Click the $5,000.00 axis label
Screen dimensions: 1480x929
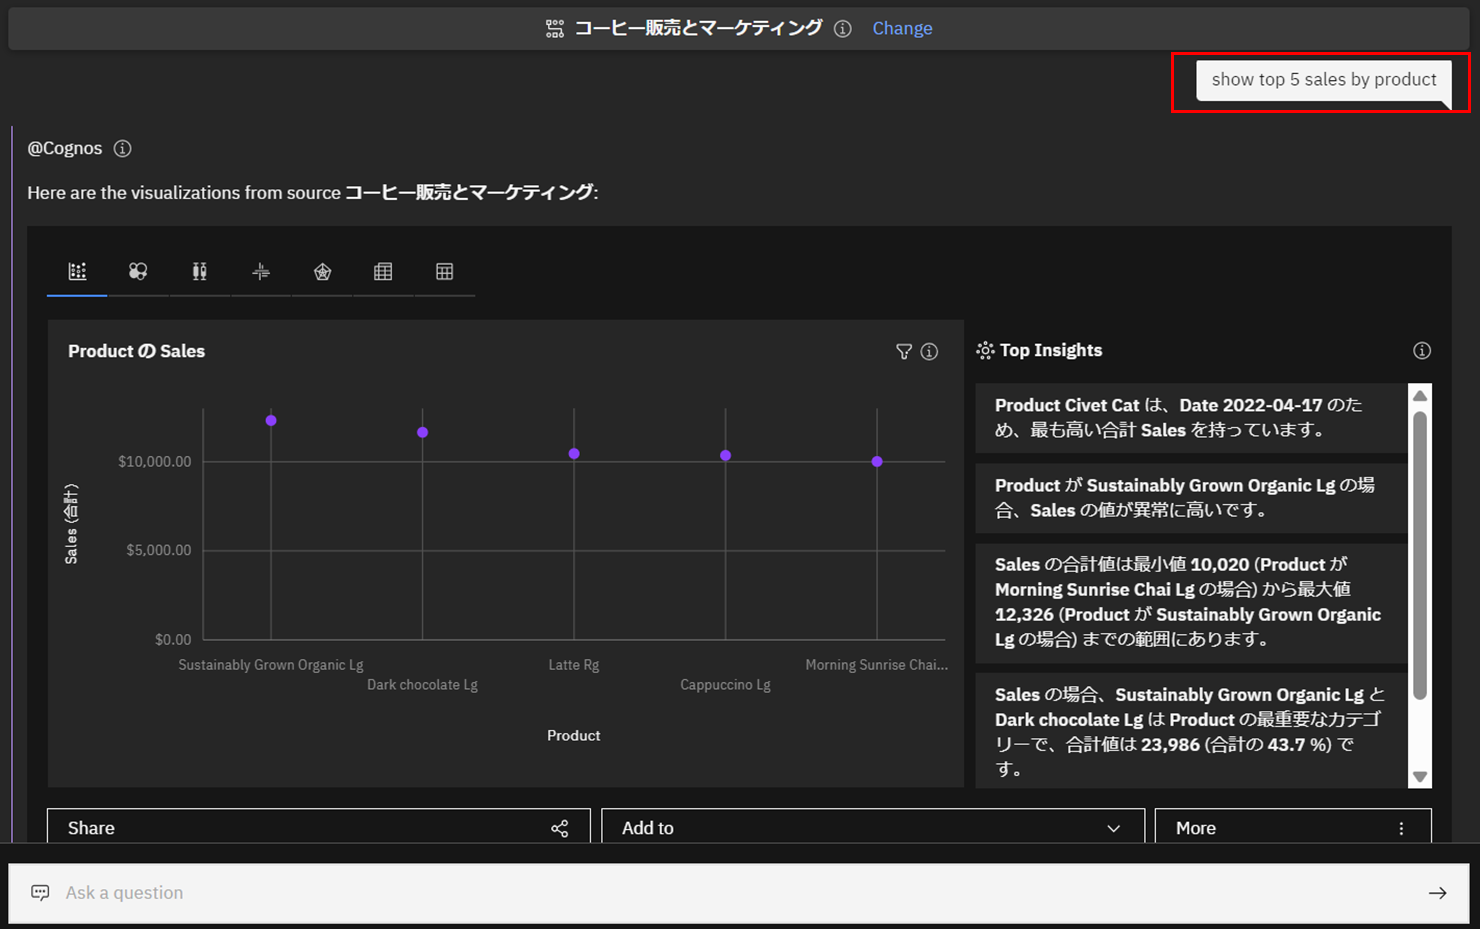coord(158,550)
